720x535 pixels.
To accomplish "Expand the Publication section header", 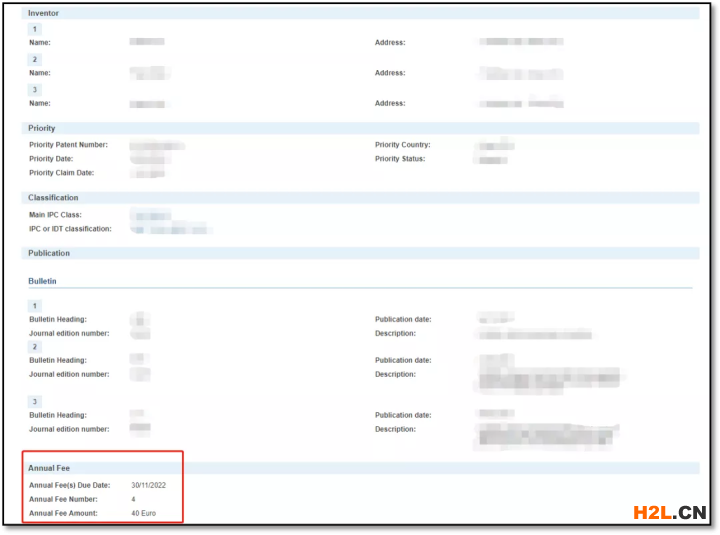I will click(x=49, y=253).
